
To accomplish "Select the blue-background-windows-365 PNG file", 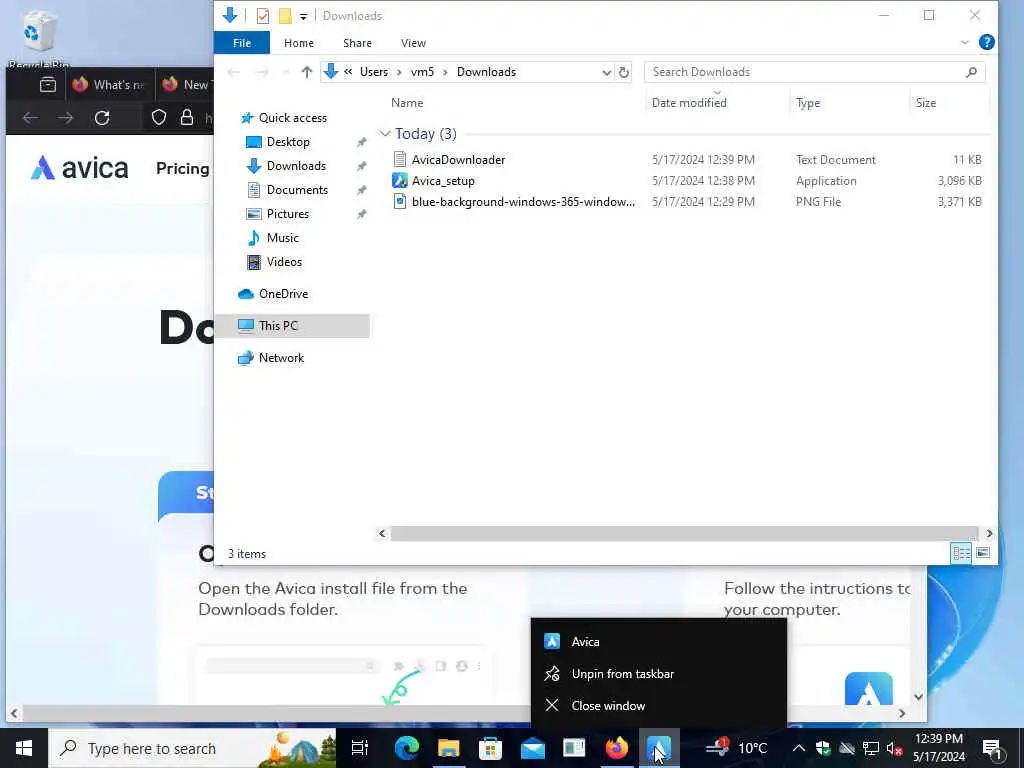I will coord(522,202).
